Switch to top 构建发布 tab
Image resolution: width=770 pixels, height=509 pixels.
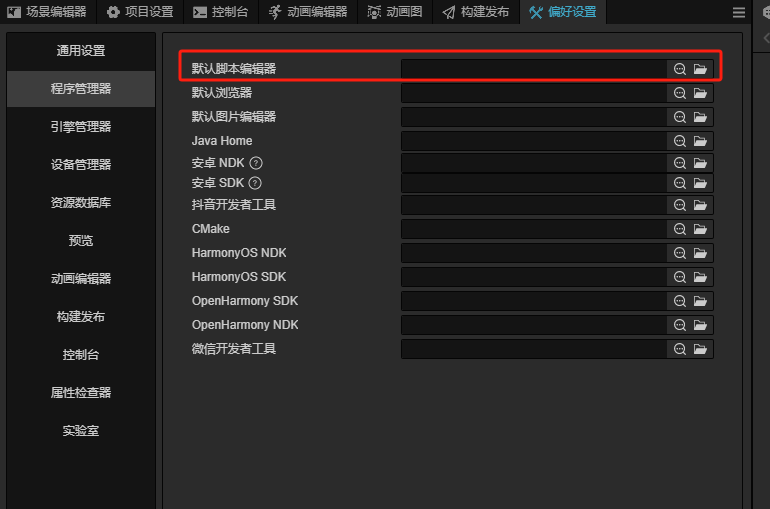[476, 12]
